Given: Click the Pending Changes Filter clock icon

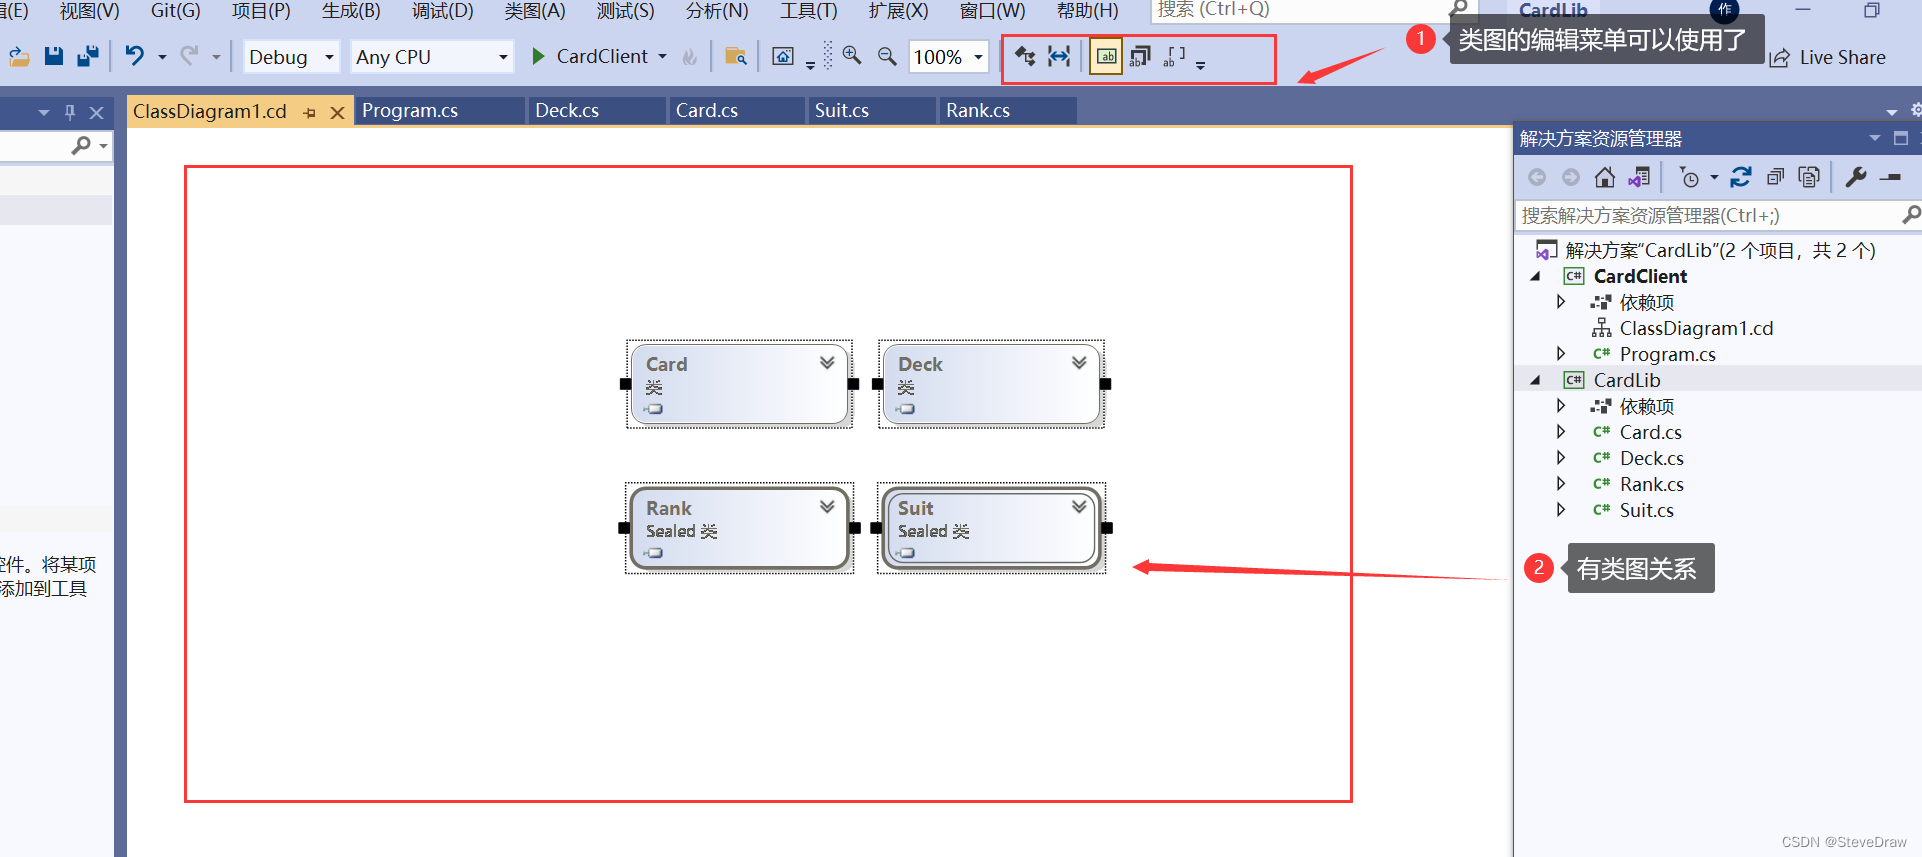Looking at the screenshot, I should [x=1689, y=177].
